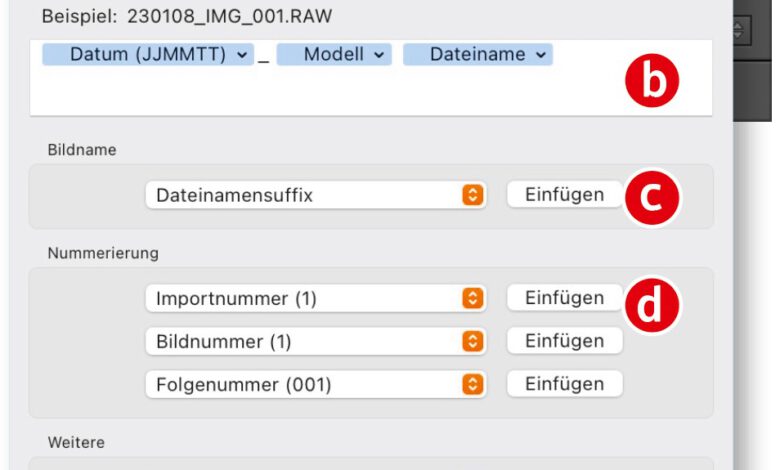Open the Dateiname token dropdown
Screen dimensions: 780x470
click(541, 56)
